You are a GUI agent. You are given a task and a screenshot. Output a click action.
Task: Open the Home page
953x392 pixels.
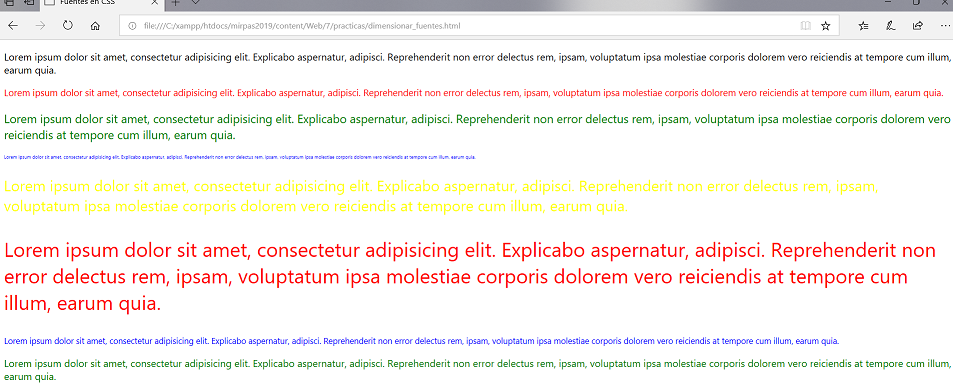pos(95,26)
